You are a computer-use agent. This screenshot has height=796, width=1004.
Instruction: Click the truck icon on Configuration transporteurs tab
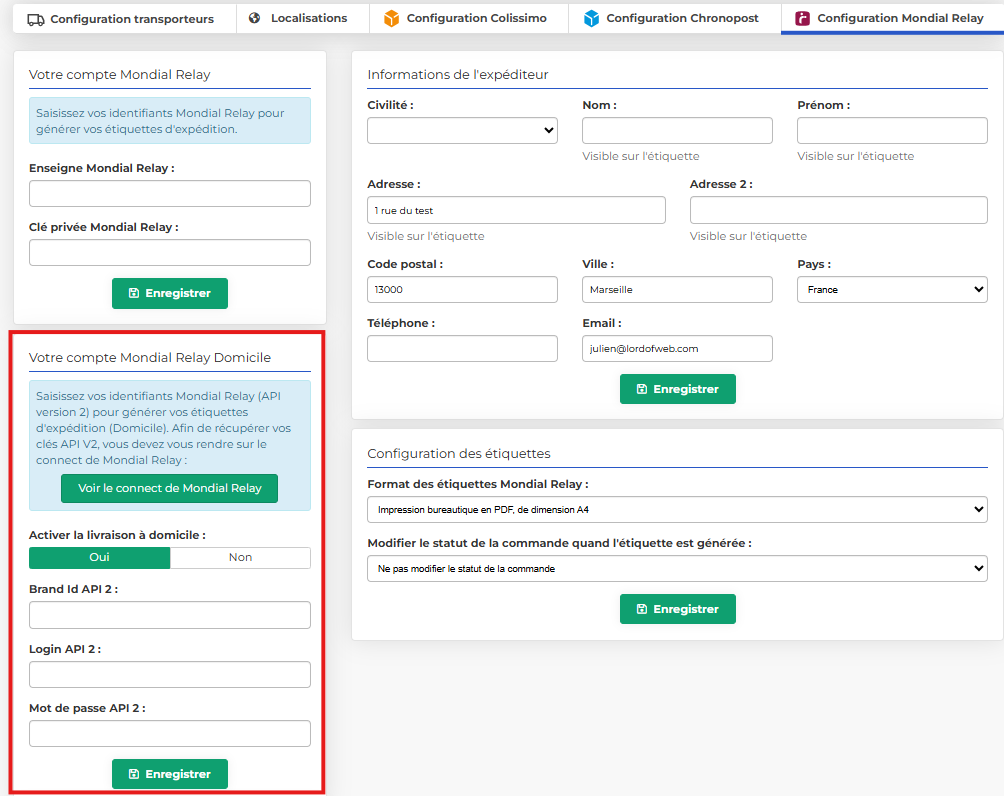coord(35,19)
